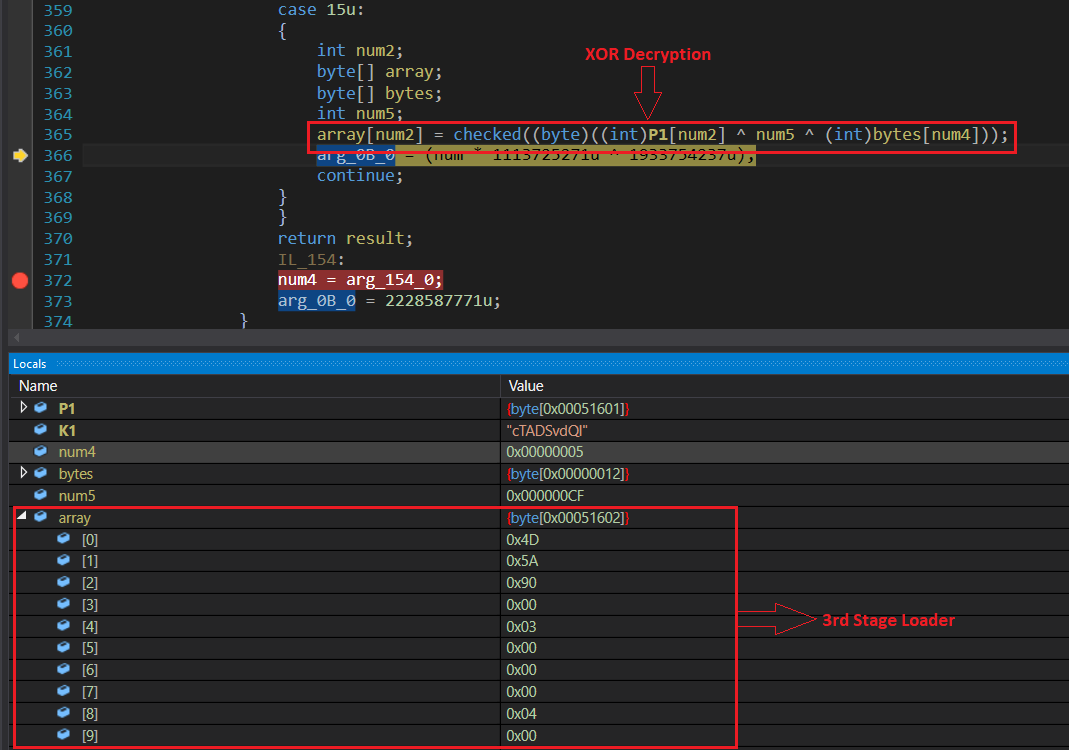The image size is (1069, 750).
Task: Click the continue statement on line 367
Action: [x=360, y=175]
